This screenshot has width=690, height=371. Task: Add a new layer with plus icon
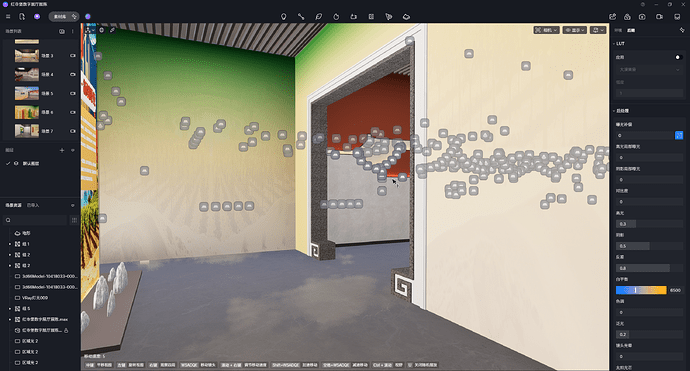(62, 150)
